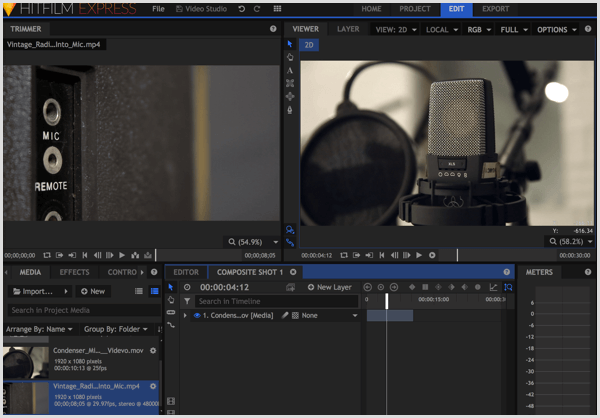Click the filter funnel icon in timeline
Screen dimensions: 600x418
187,301
